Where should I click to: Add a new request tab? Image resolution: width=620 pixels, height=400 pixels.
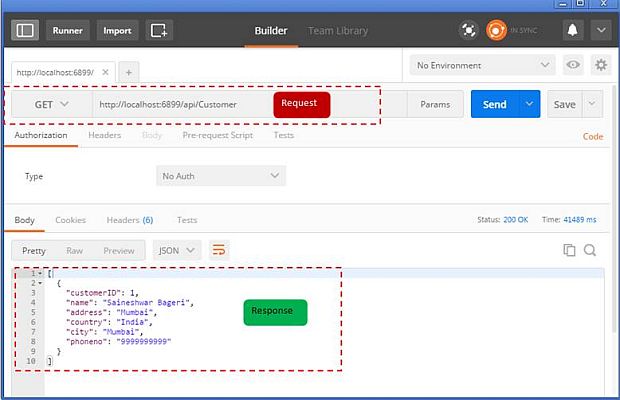[129, 72]
